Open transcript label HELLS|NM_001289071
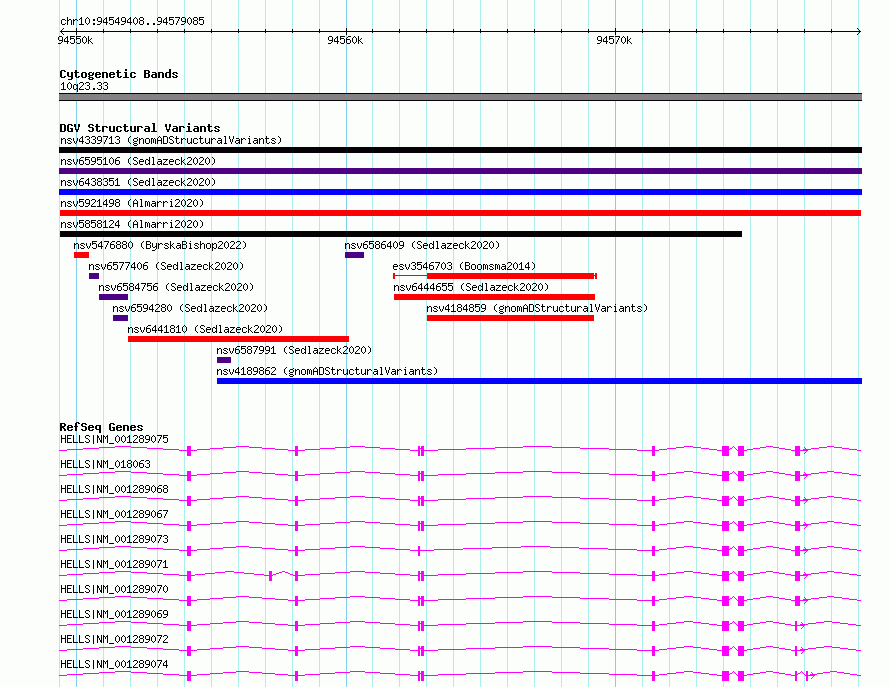 point(114,564)
